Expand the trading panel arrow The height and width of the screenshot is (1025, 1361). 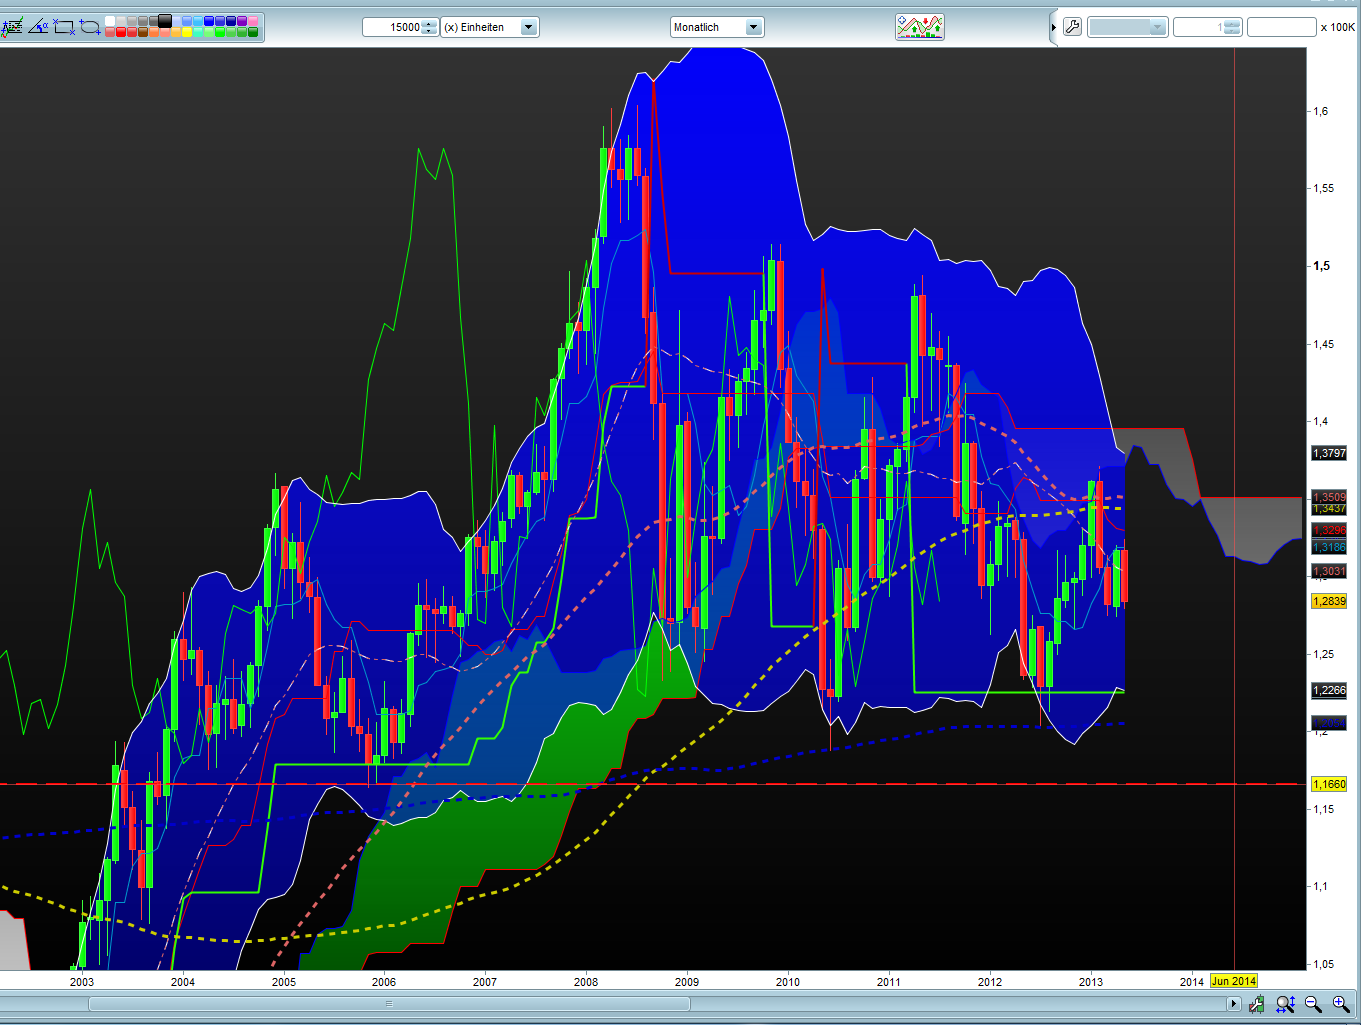(x=1054, y=27)
